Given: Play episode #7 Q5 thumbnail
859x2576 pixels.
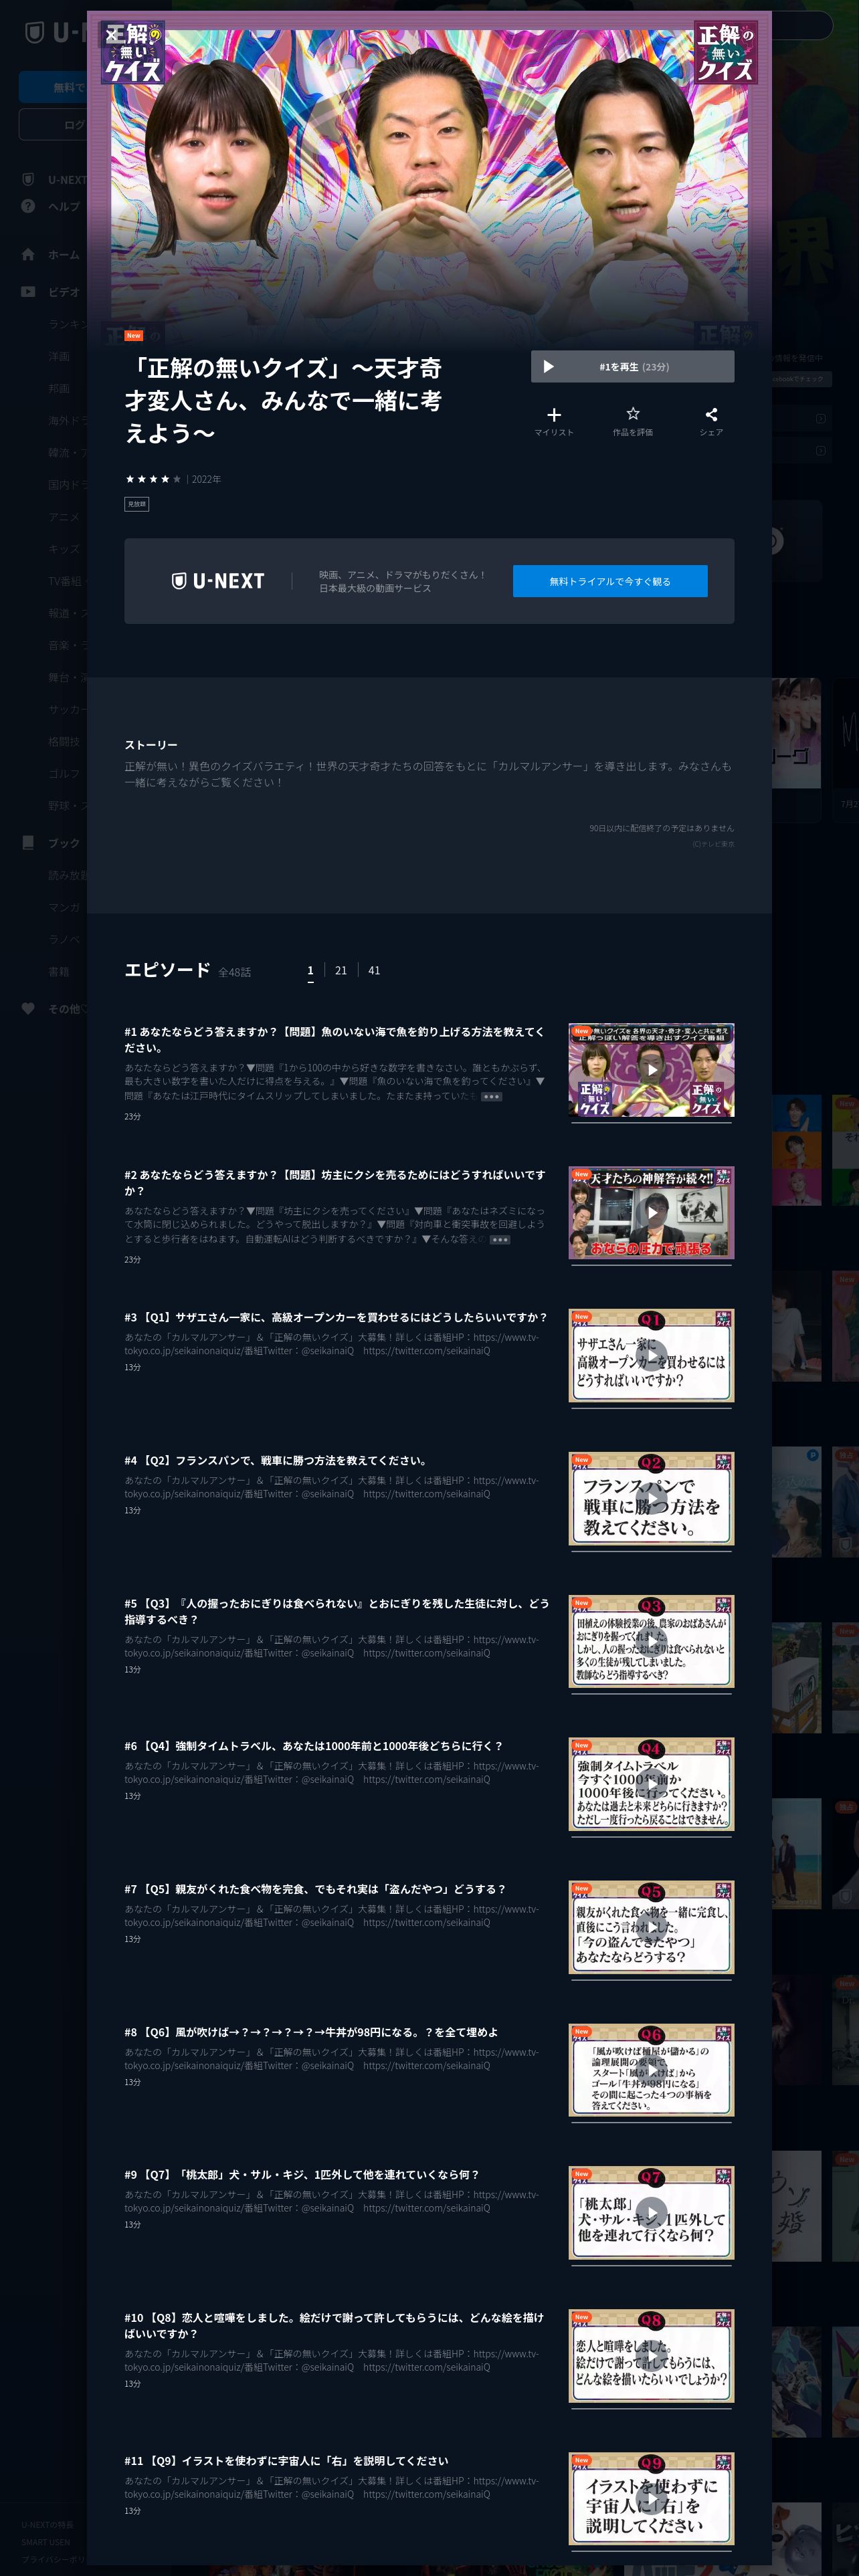Looking at the screenshot, I should (651, 1927).
